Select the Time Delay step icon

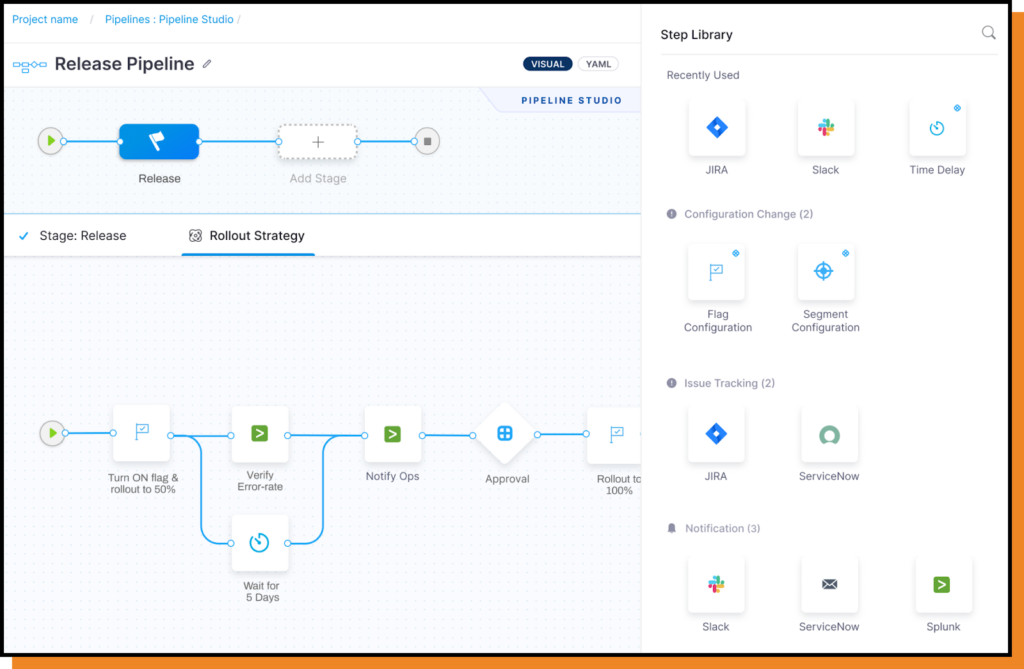point(937,127)
